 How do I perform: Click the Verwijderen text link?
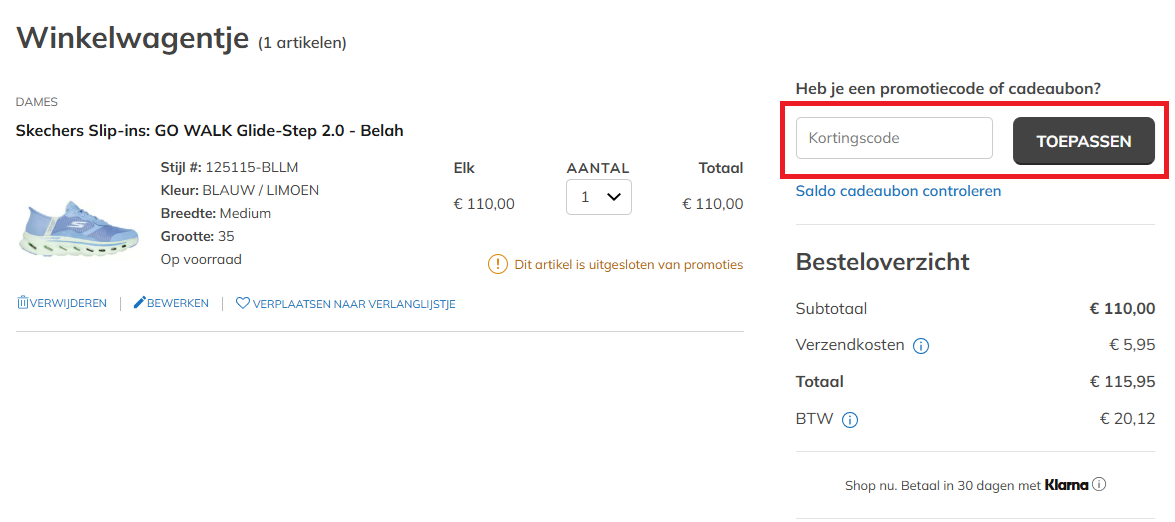point(68,303)
